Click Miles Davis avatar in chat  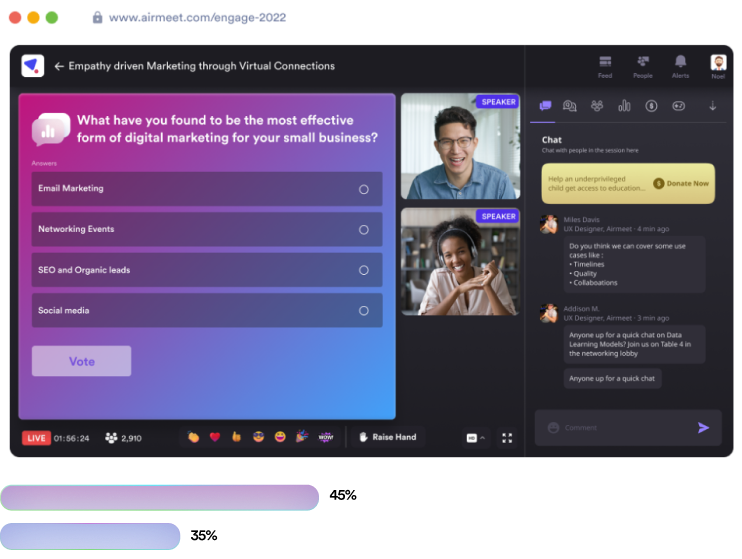pyautogui.click(x=549, y=224)
